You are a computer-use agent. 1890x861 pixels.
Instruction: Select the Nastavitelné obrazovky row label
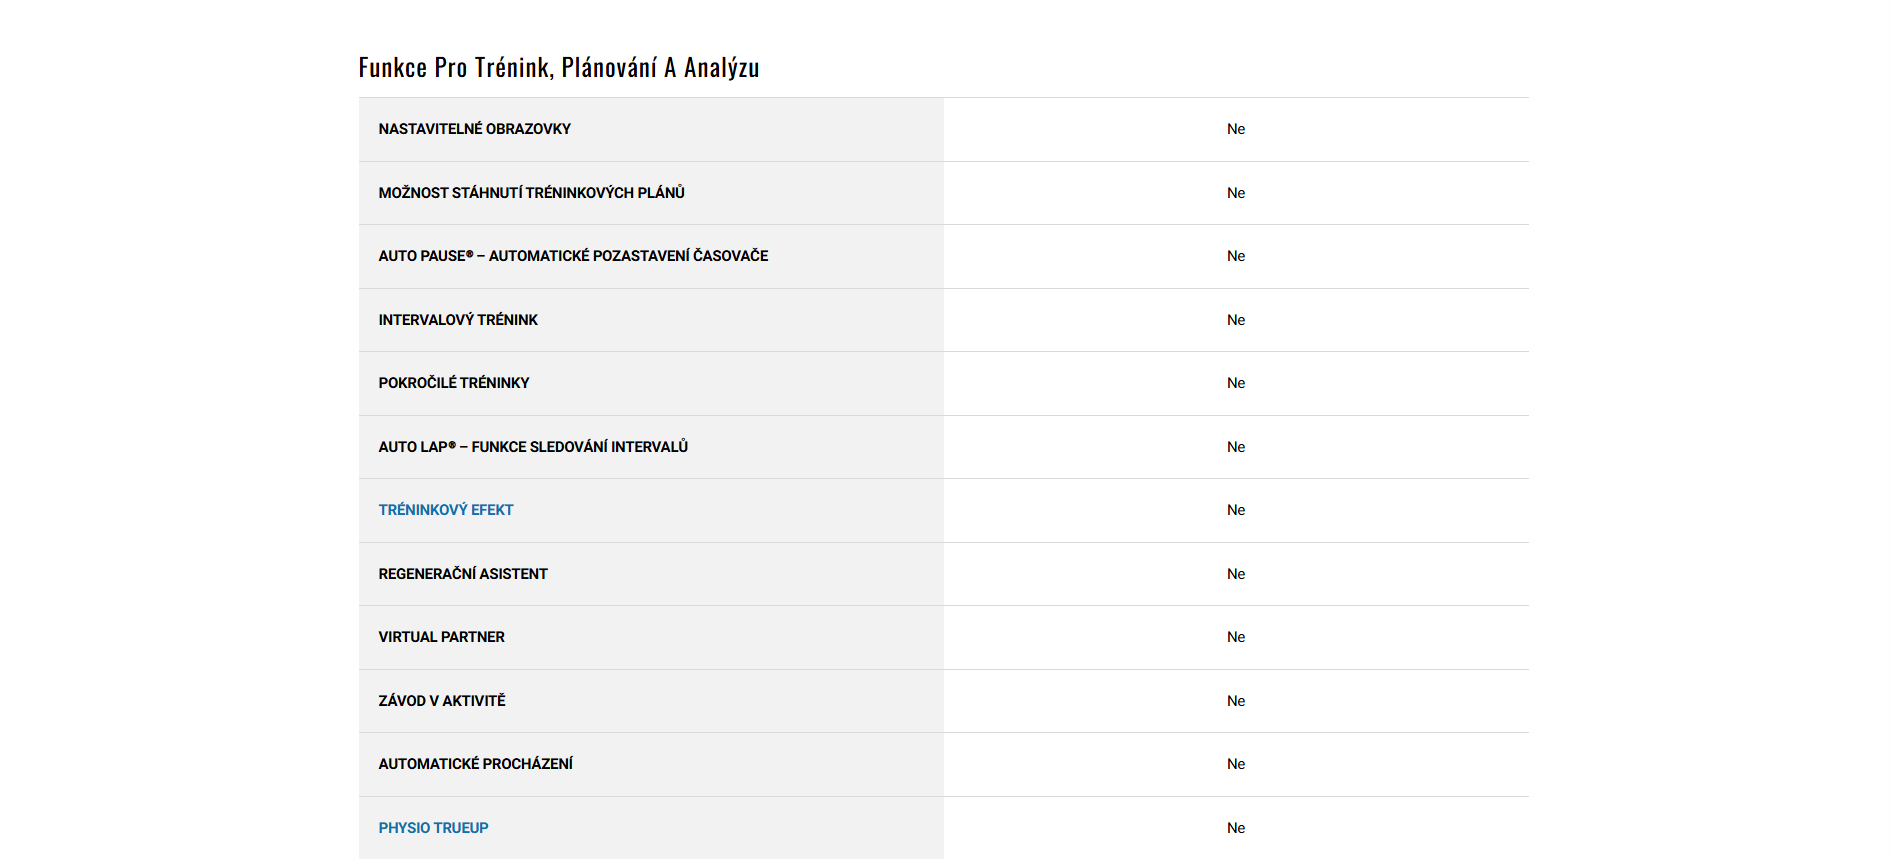(x=474, y=129)
